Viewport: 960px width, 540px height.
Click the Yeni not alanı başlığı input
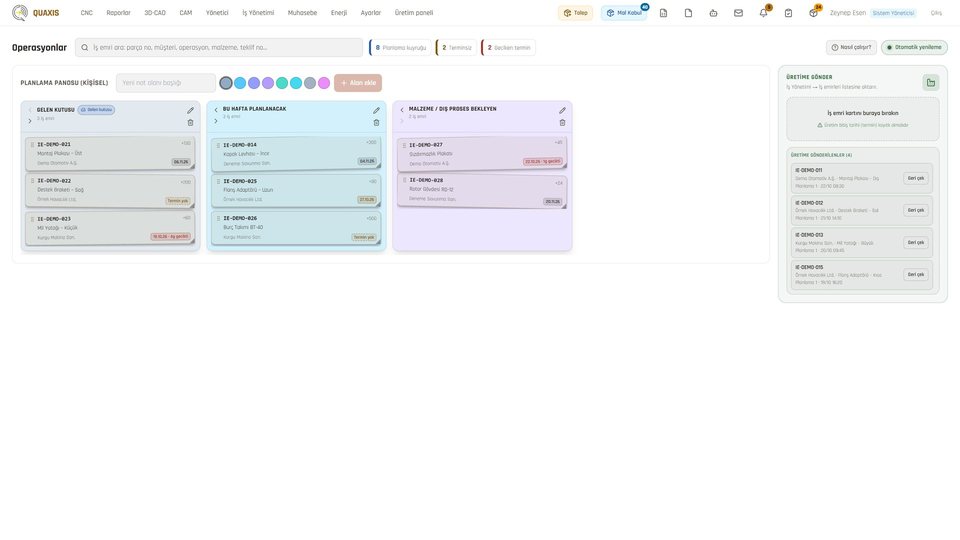point(166,83)
